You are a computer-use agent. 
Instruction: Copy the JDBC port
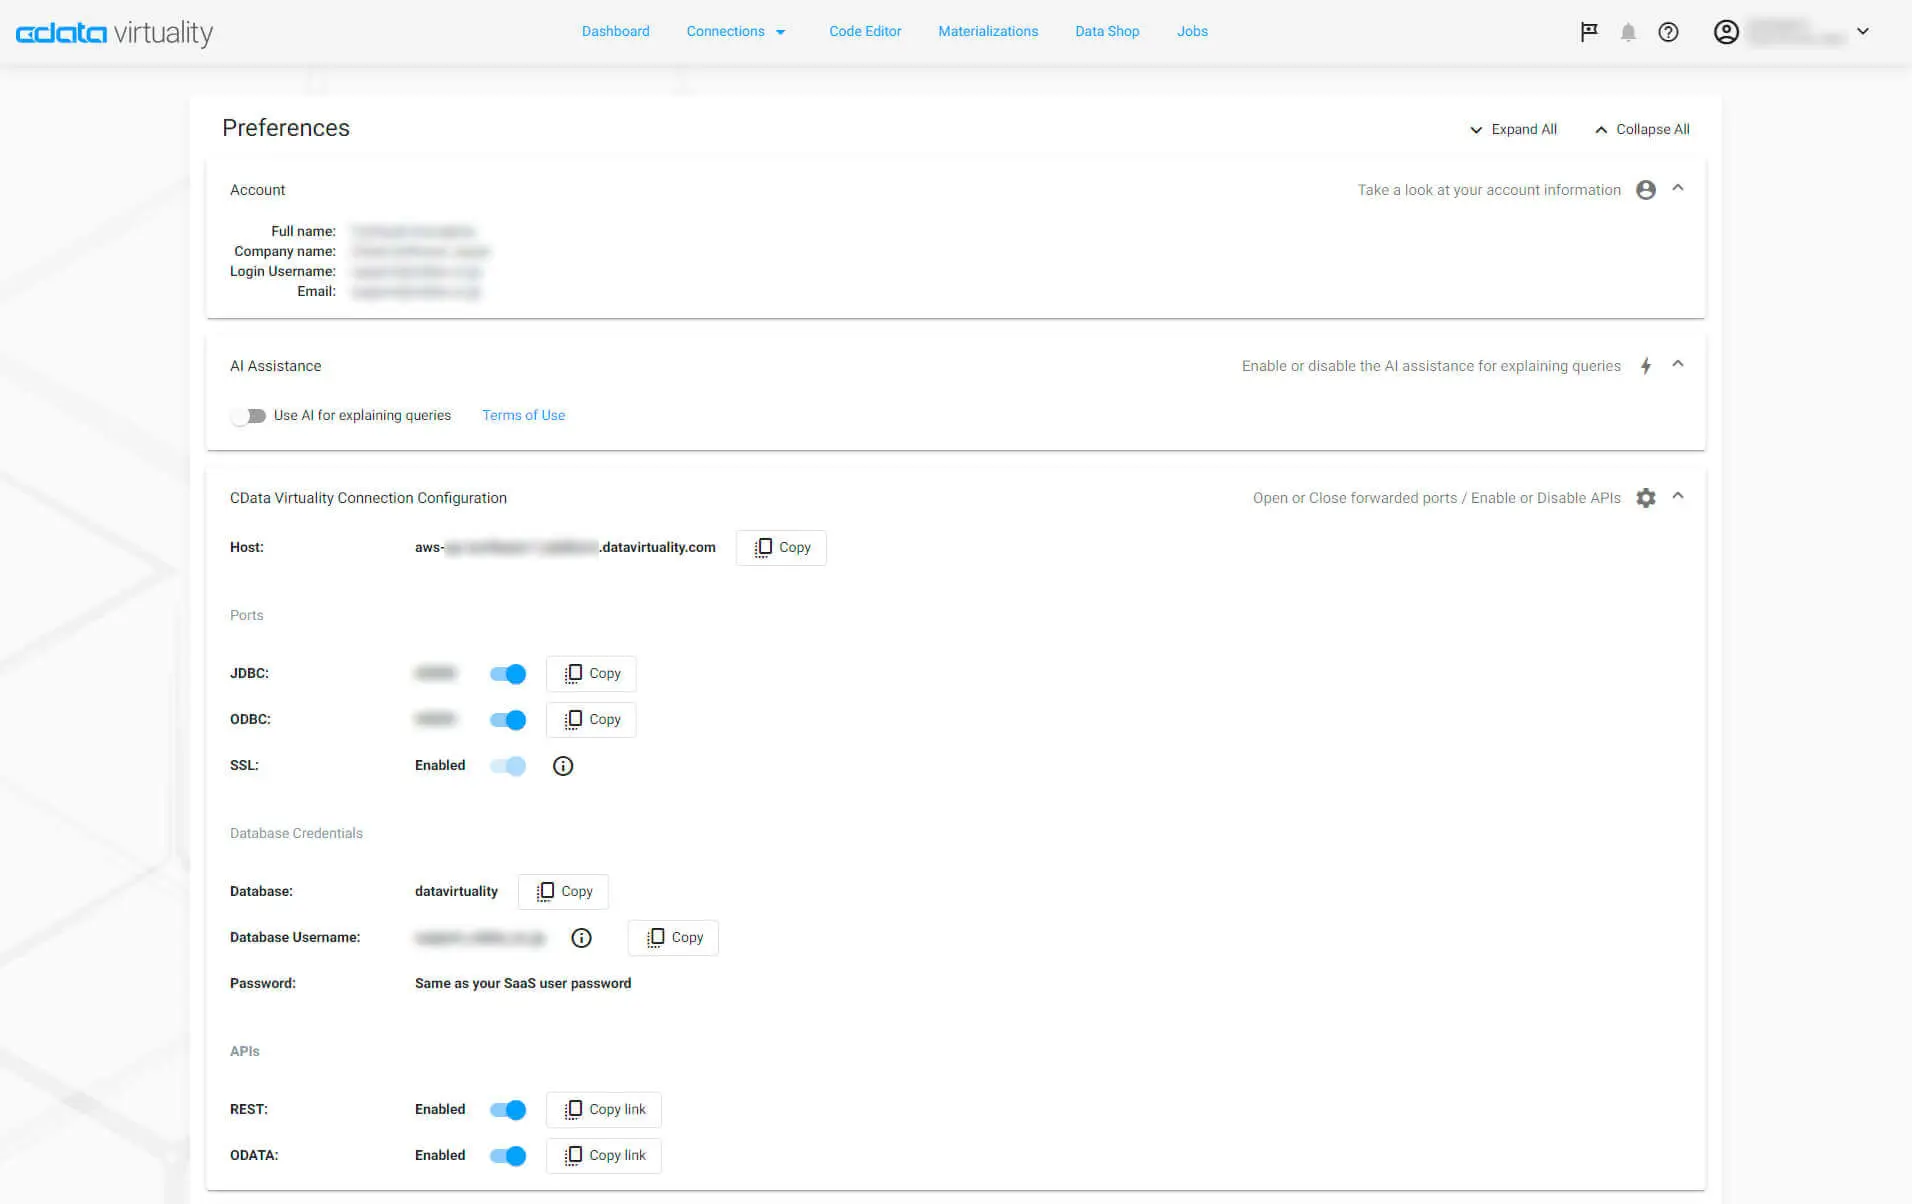[591, 674]
